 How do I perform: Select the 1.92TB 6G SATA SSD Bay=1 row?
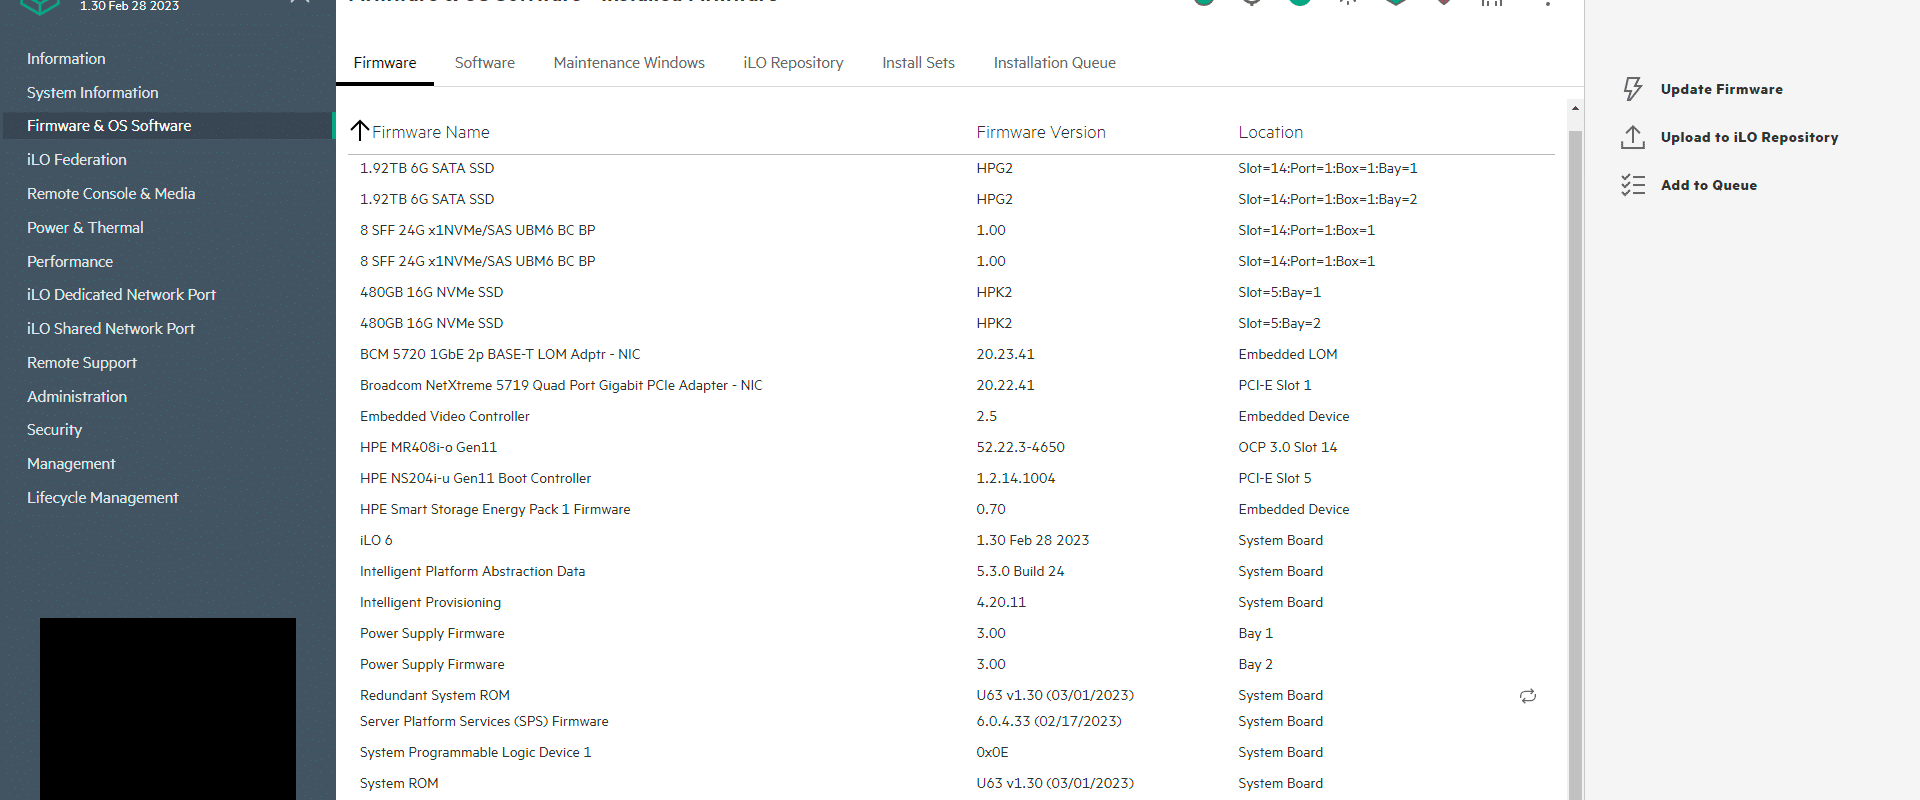click(x=951, y=168)
